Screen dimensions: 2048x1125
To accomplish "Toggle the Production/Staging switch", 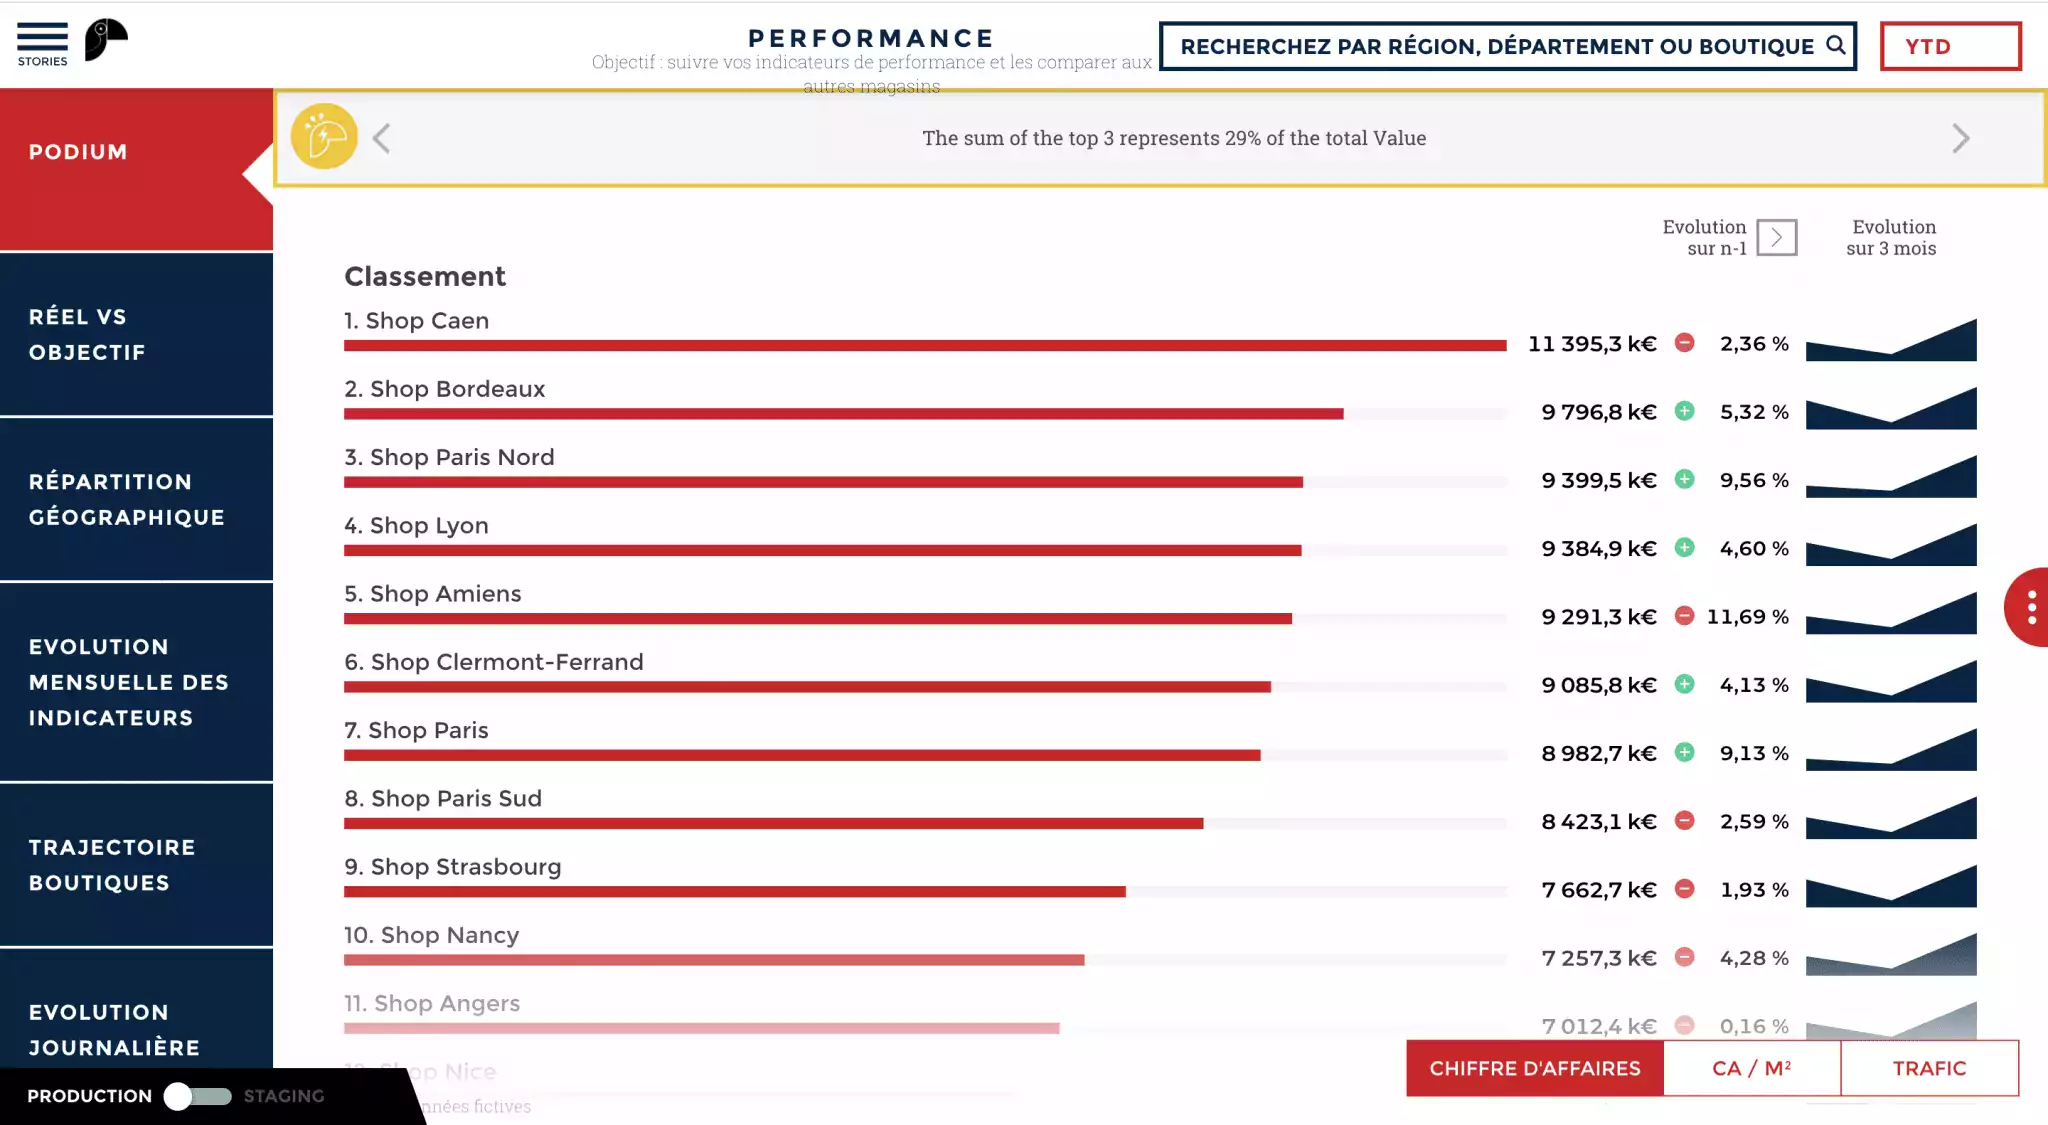I will pos(198,1096).
